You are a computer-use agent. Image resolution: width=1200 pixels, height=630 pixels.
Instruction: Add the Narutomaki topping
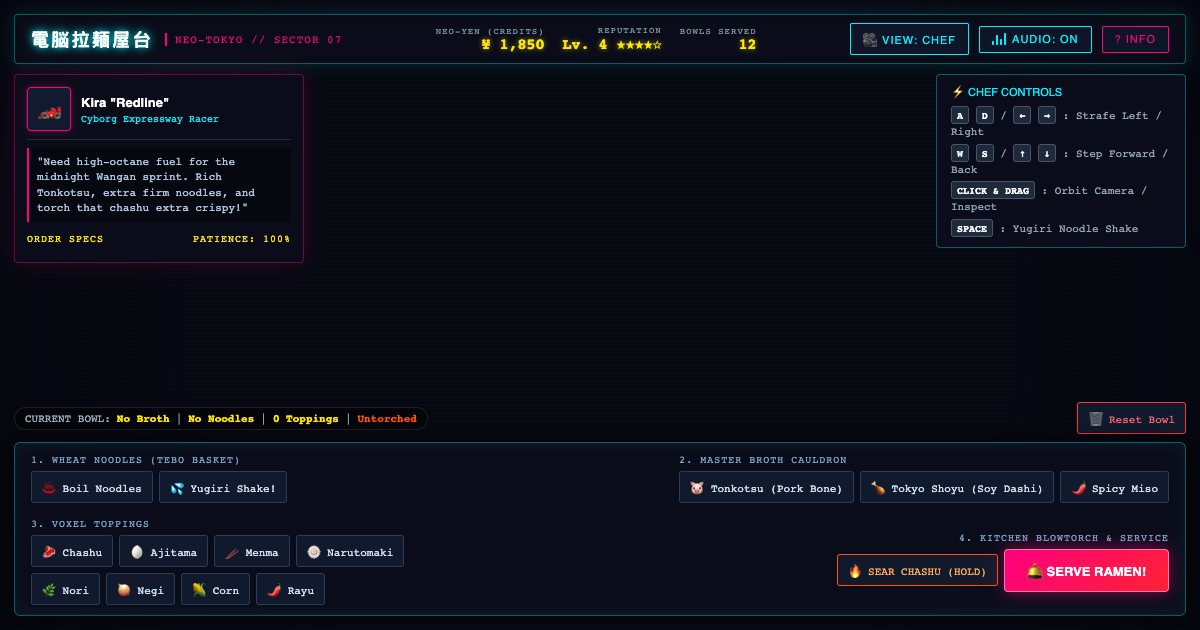[x=350, y=552]
